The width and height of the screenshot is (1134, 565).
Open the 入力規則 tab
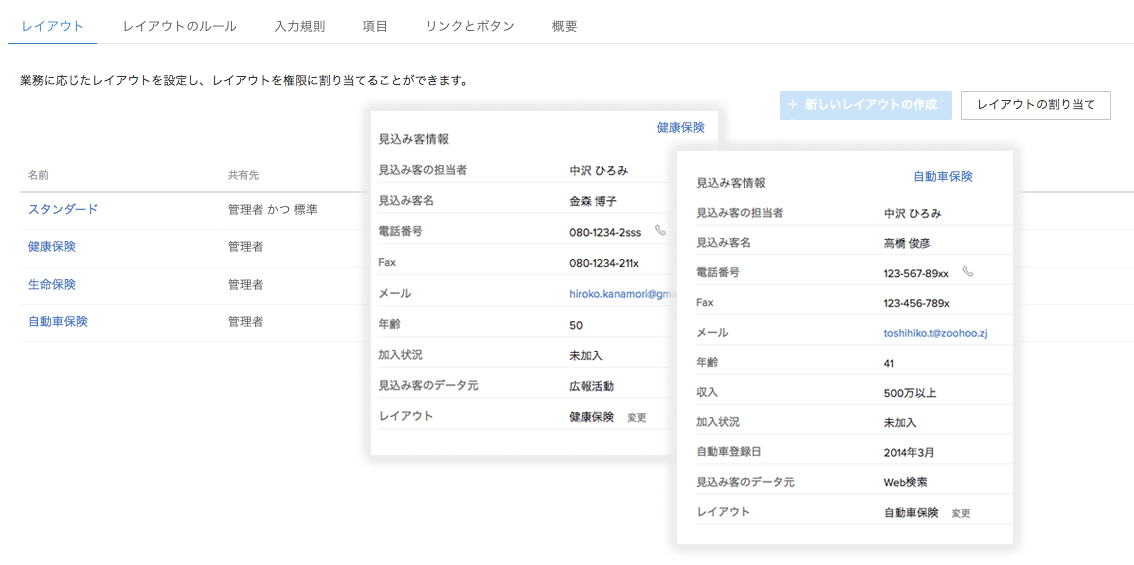point(299,26)
